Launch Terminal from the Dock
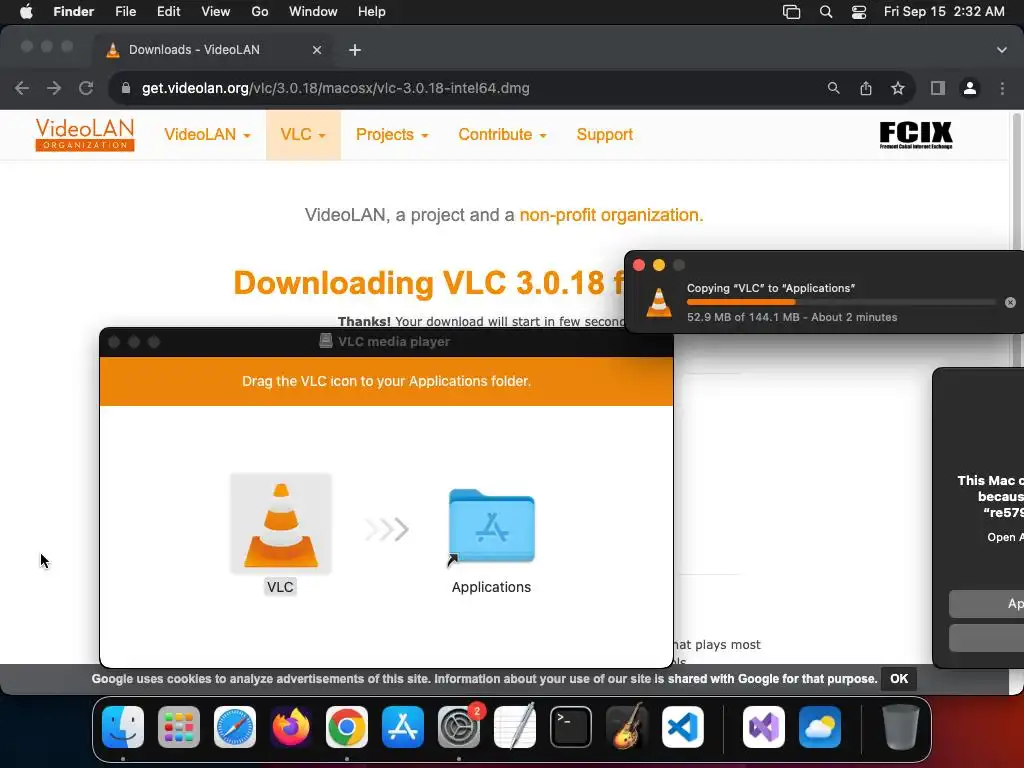The width and height of the screenshot is (1024, 768). (x=571, y=727)
